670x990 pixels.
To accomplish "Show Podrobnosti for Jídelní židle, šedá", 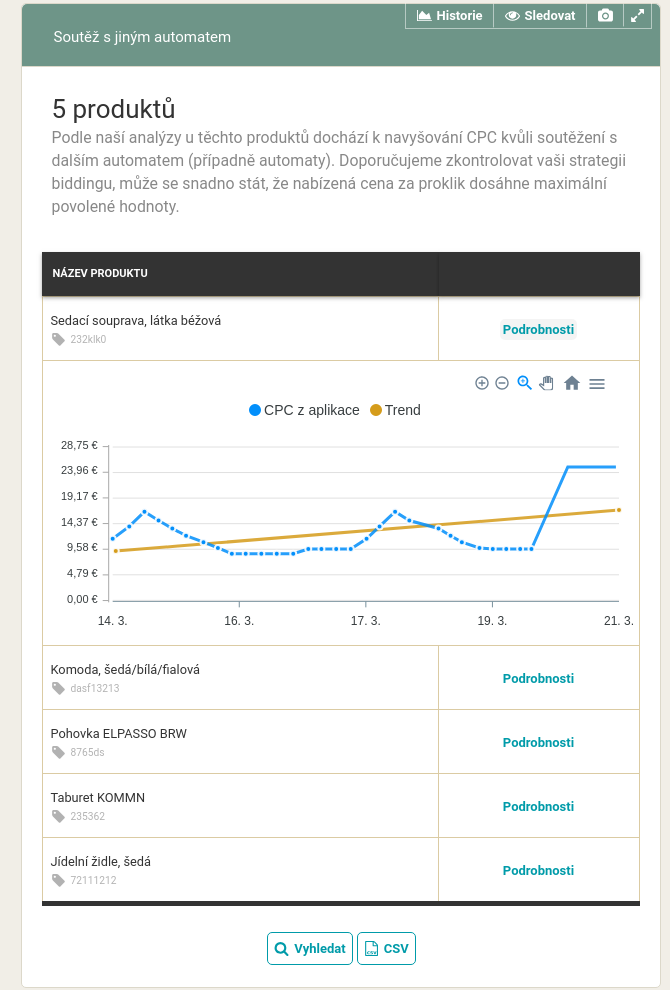I will coord(538,870).
